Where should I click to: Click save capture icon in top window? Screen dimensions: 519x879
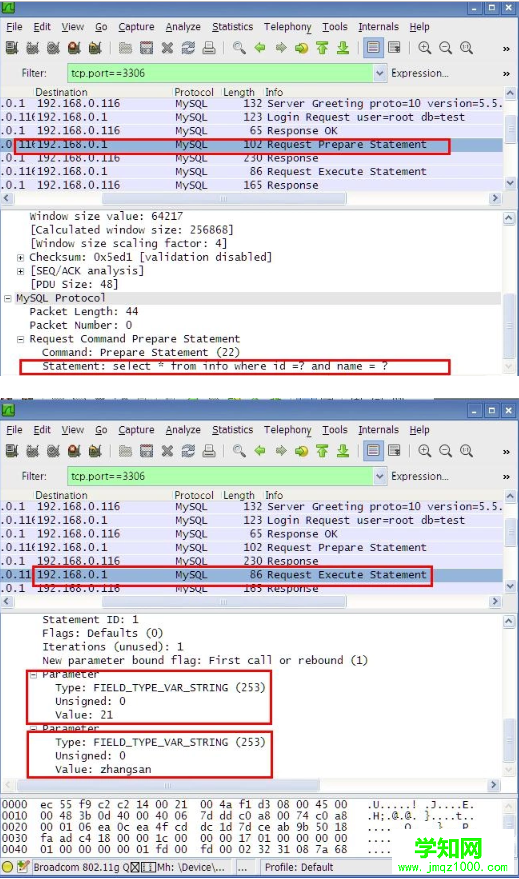click(x=146, y=48)
